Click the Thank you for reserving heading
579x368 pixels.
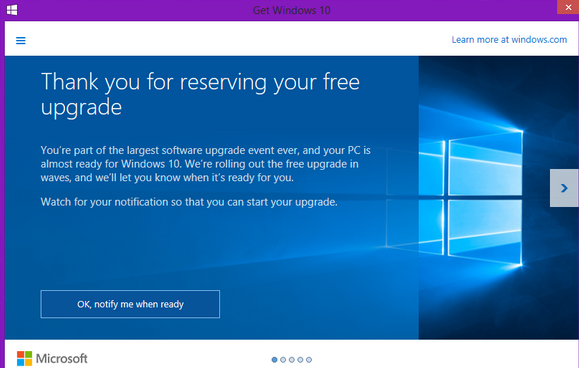(x=200, y=94)
